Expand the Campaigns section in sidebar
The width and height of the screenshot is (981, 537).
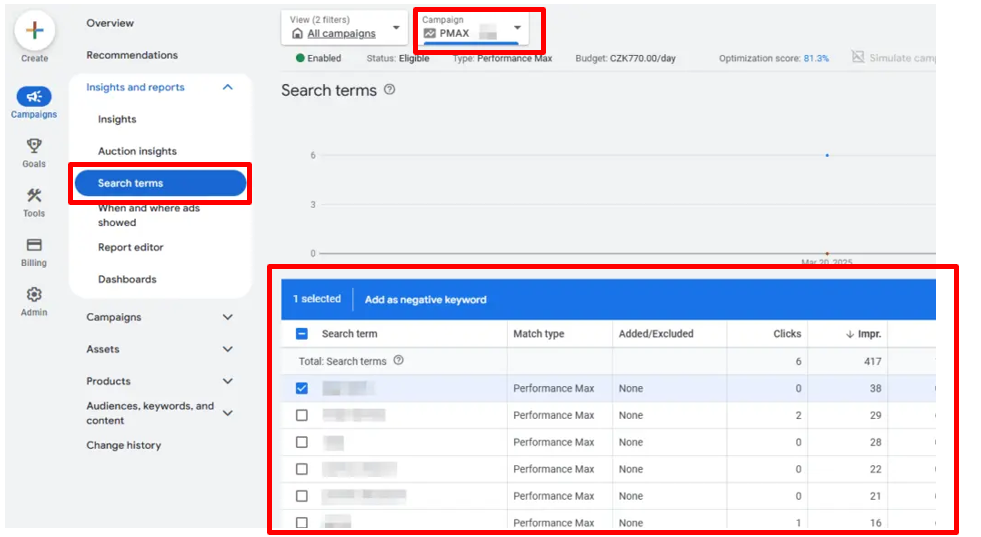(228, 317)
